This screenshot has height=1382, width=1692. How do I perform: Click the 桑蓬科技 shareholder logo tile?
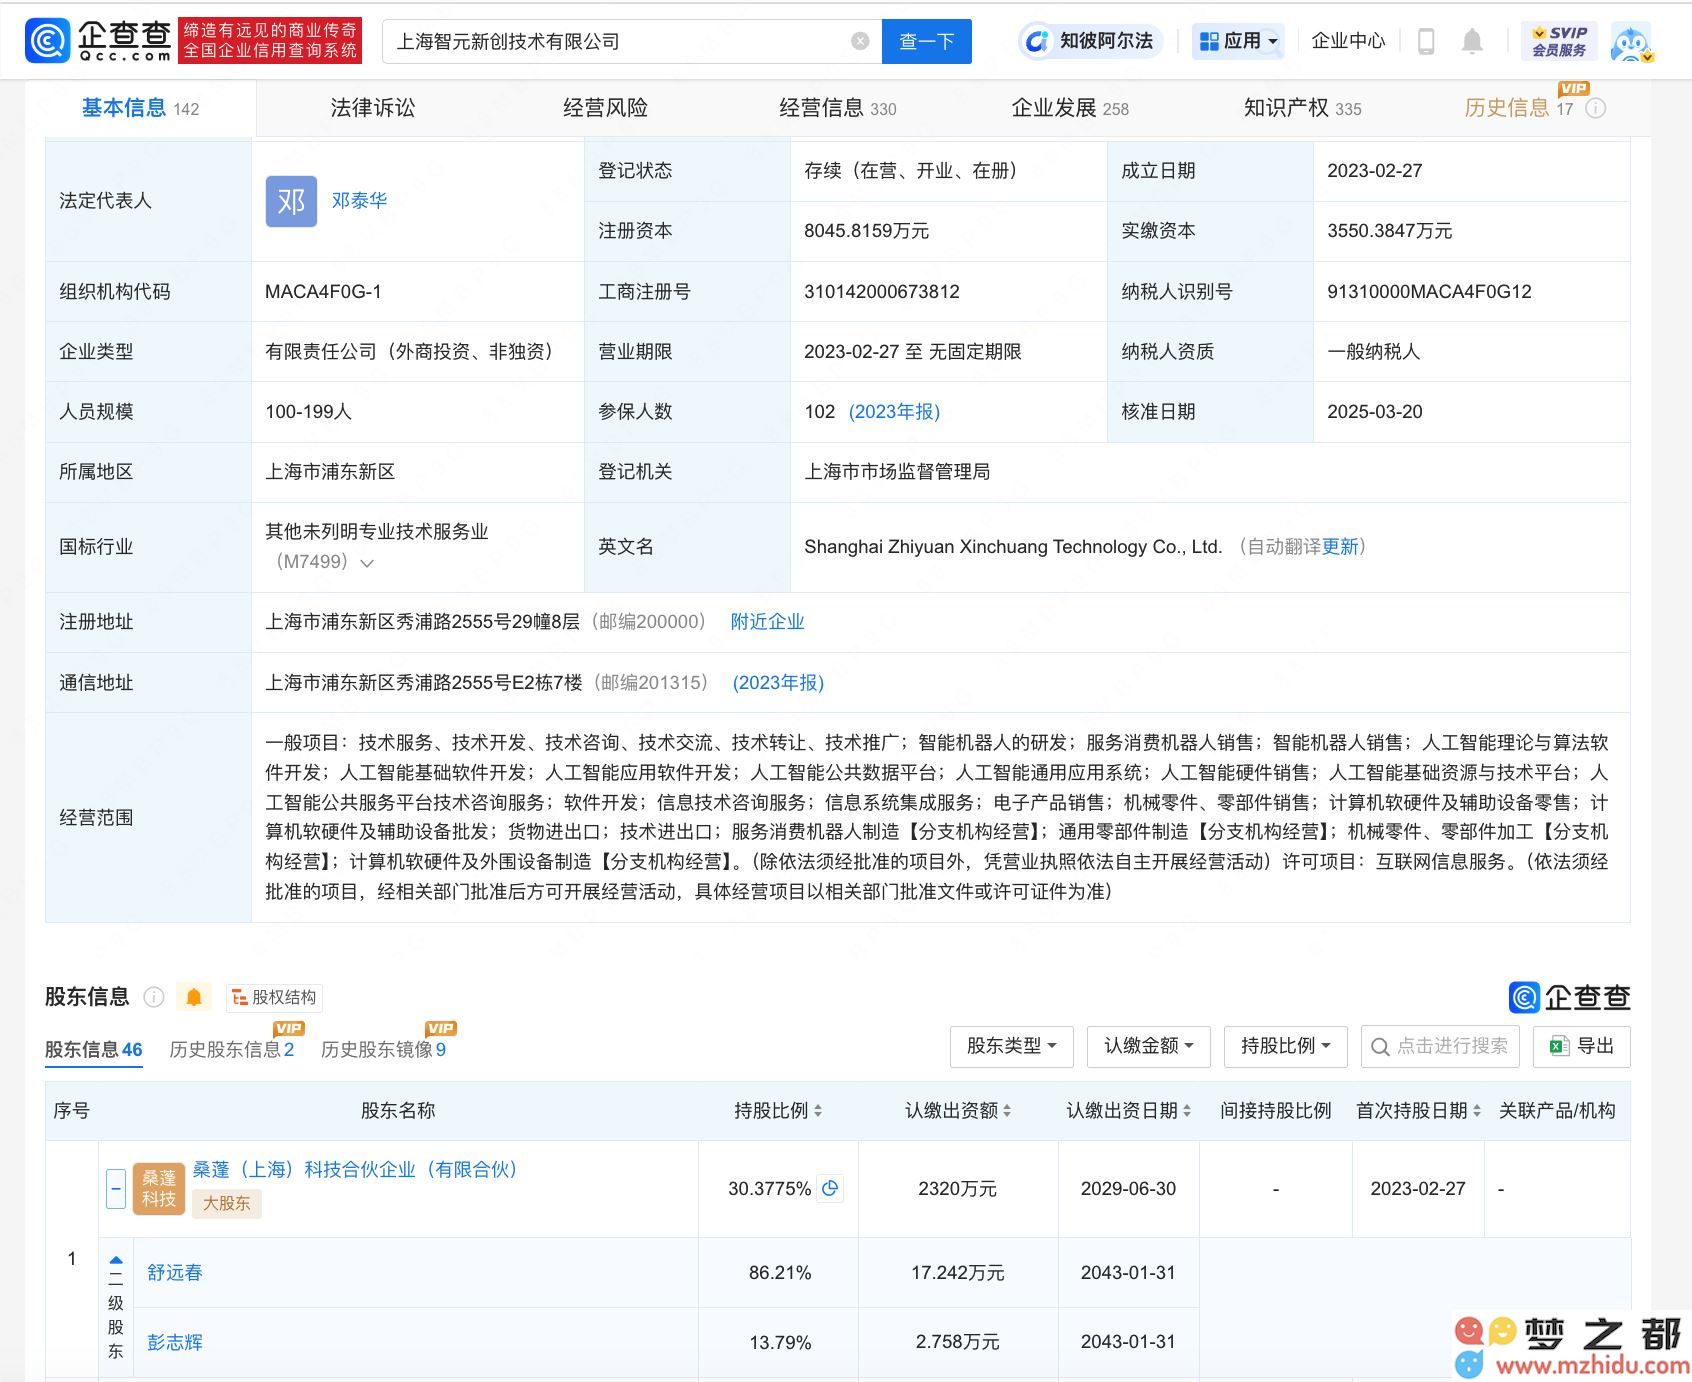click(159, 1188)
